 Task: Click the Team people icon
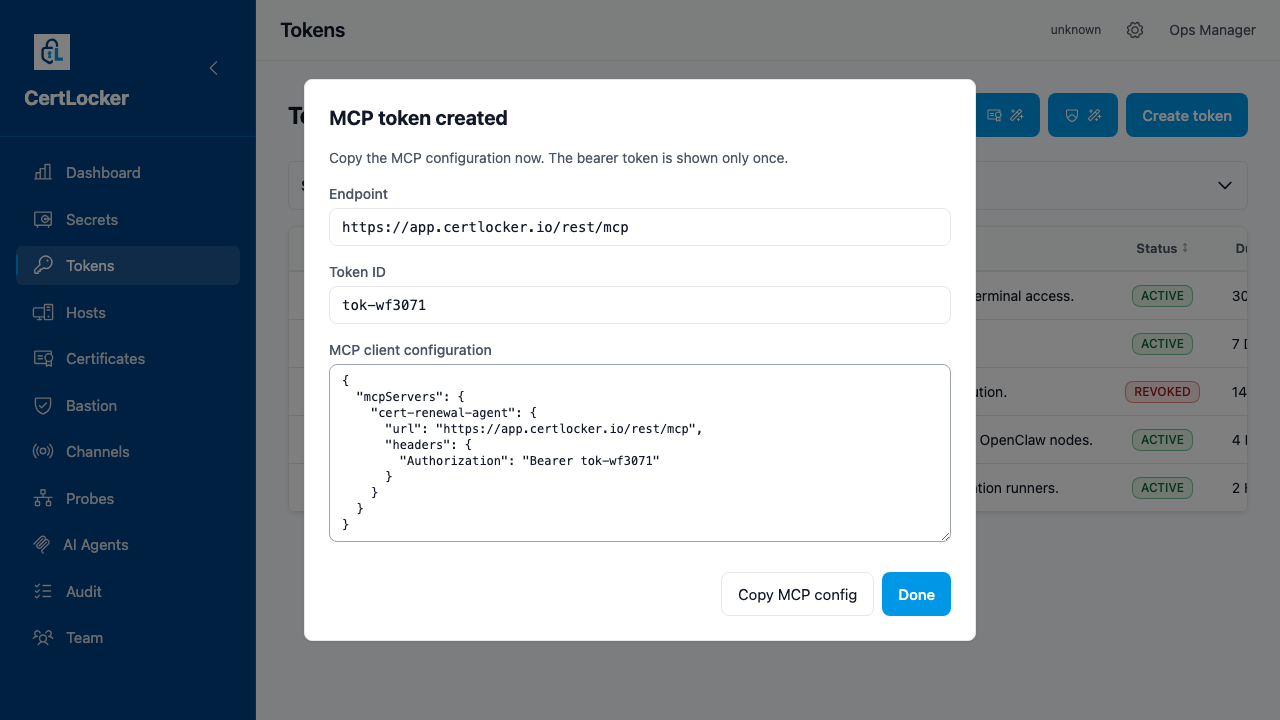click(43, 637)
